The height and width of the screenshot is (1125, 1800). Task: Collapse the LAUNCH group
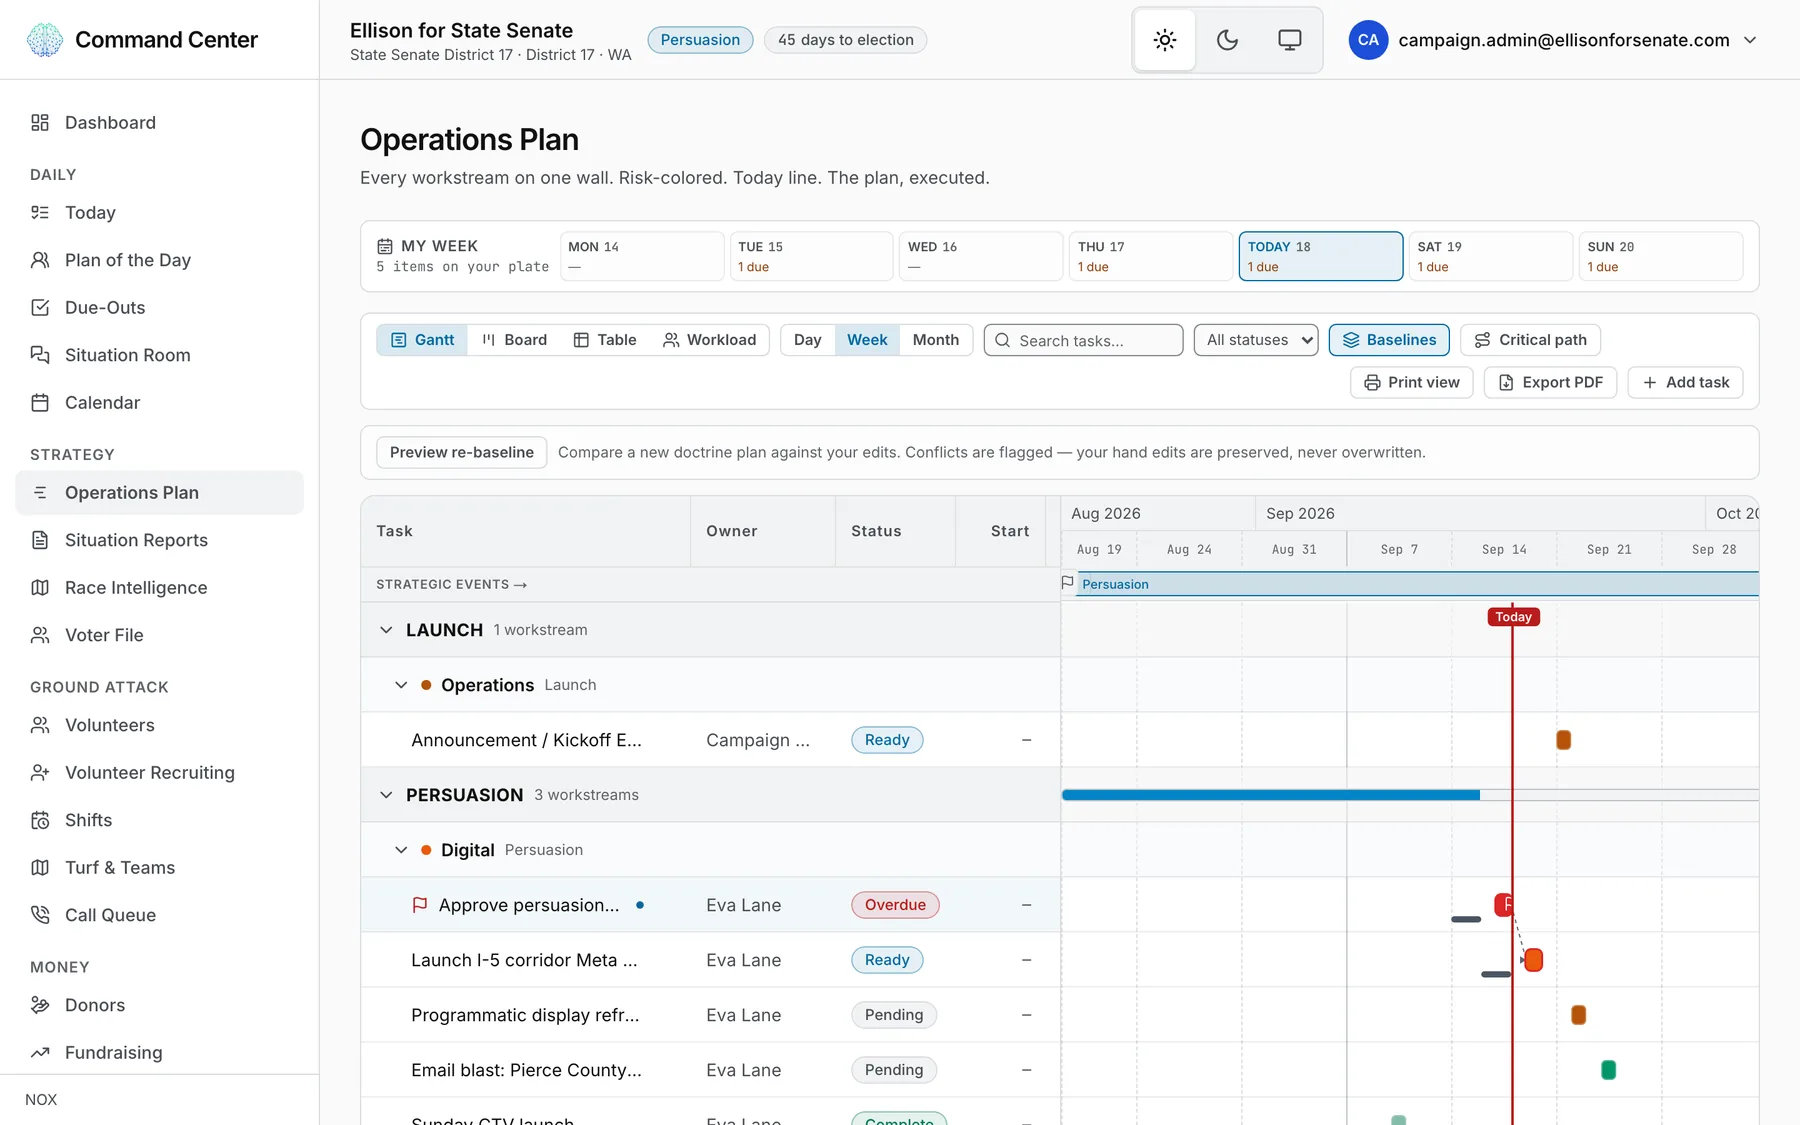(386, 630)
